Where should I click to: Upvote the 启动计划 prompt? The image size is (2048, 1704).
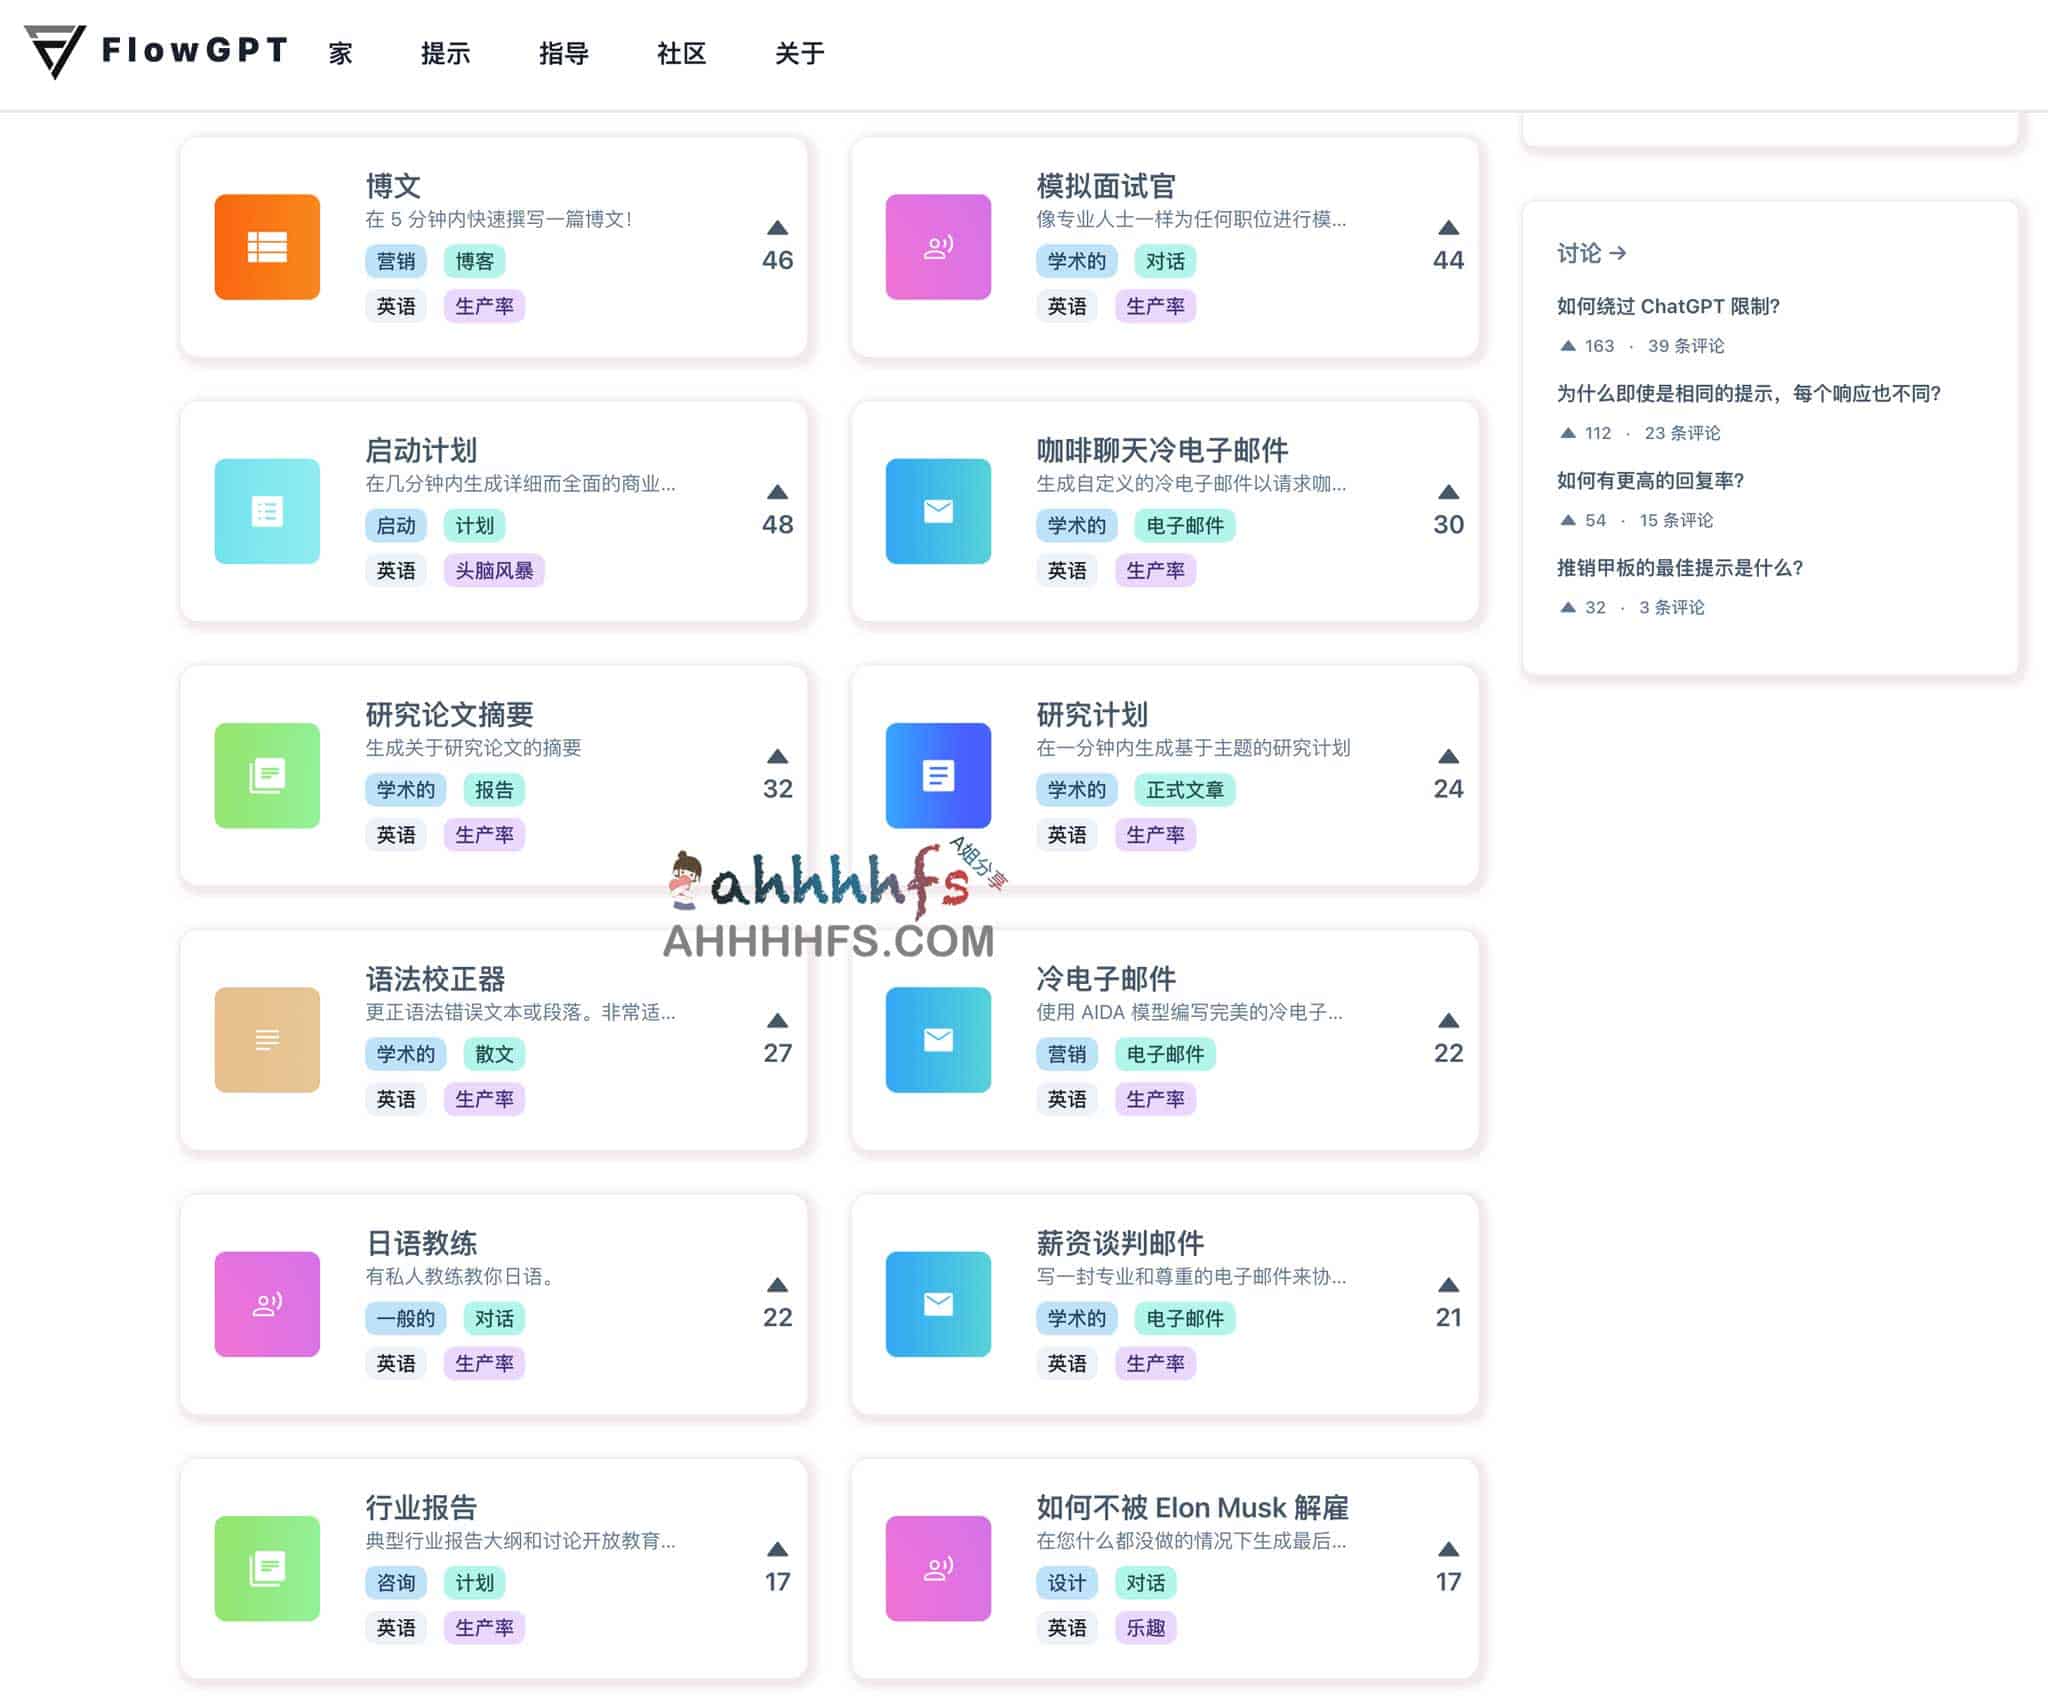click(x=778, y=492)
